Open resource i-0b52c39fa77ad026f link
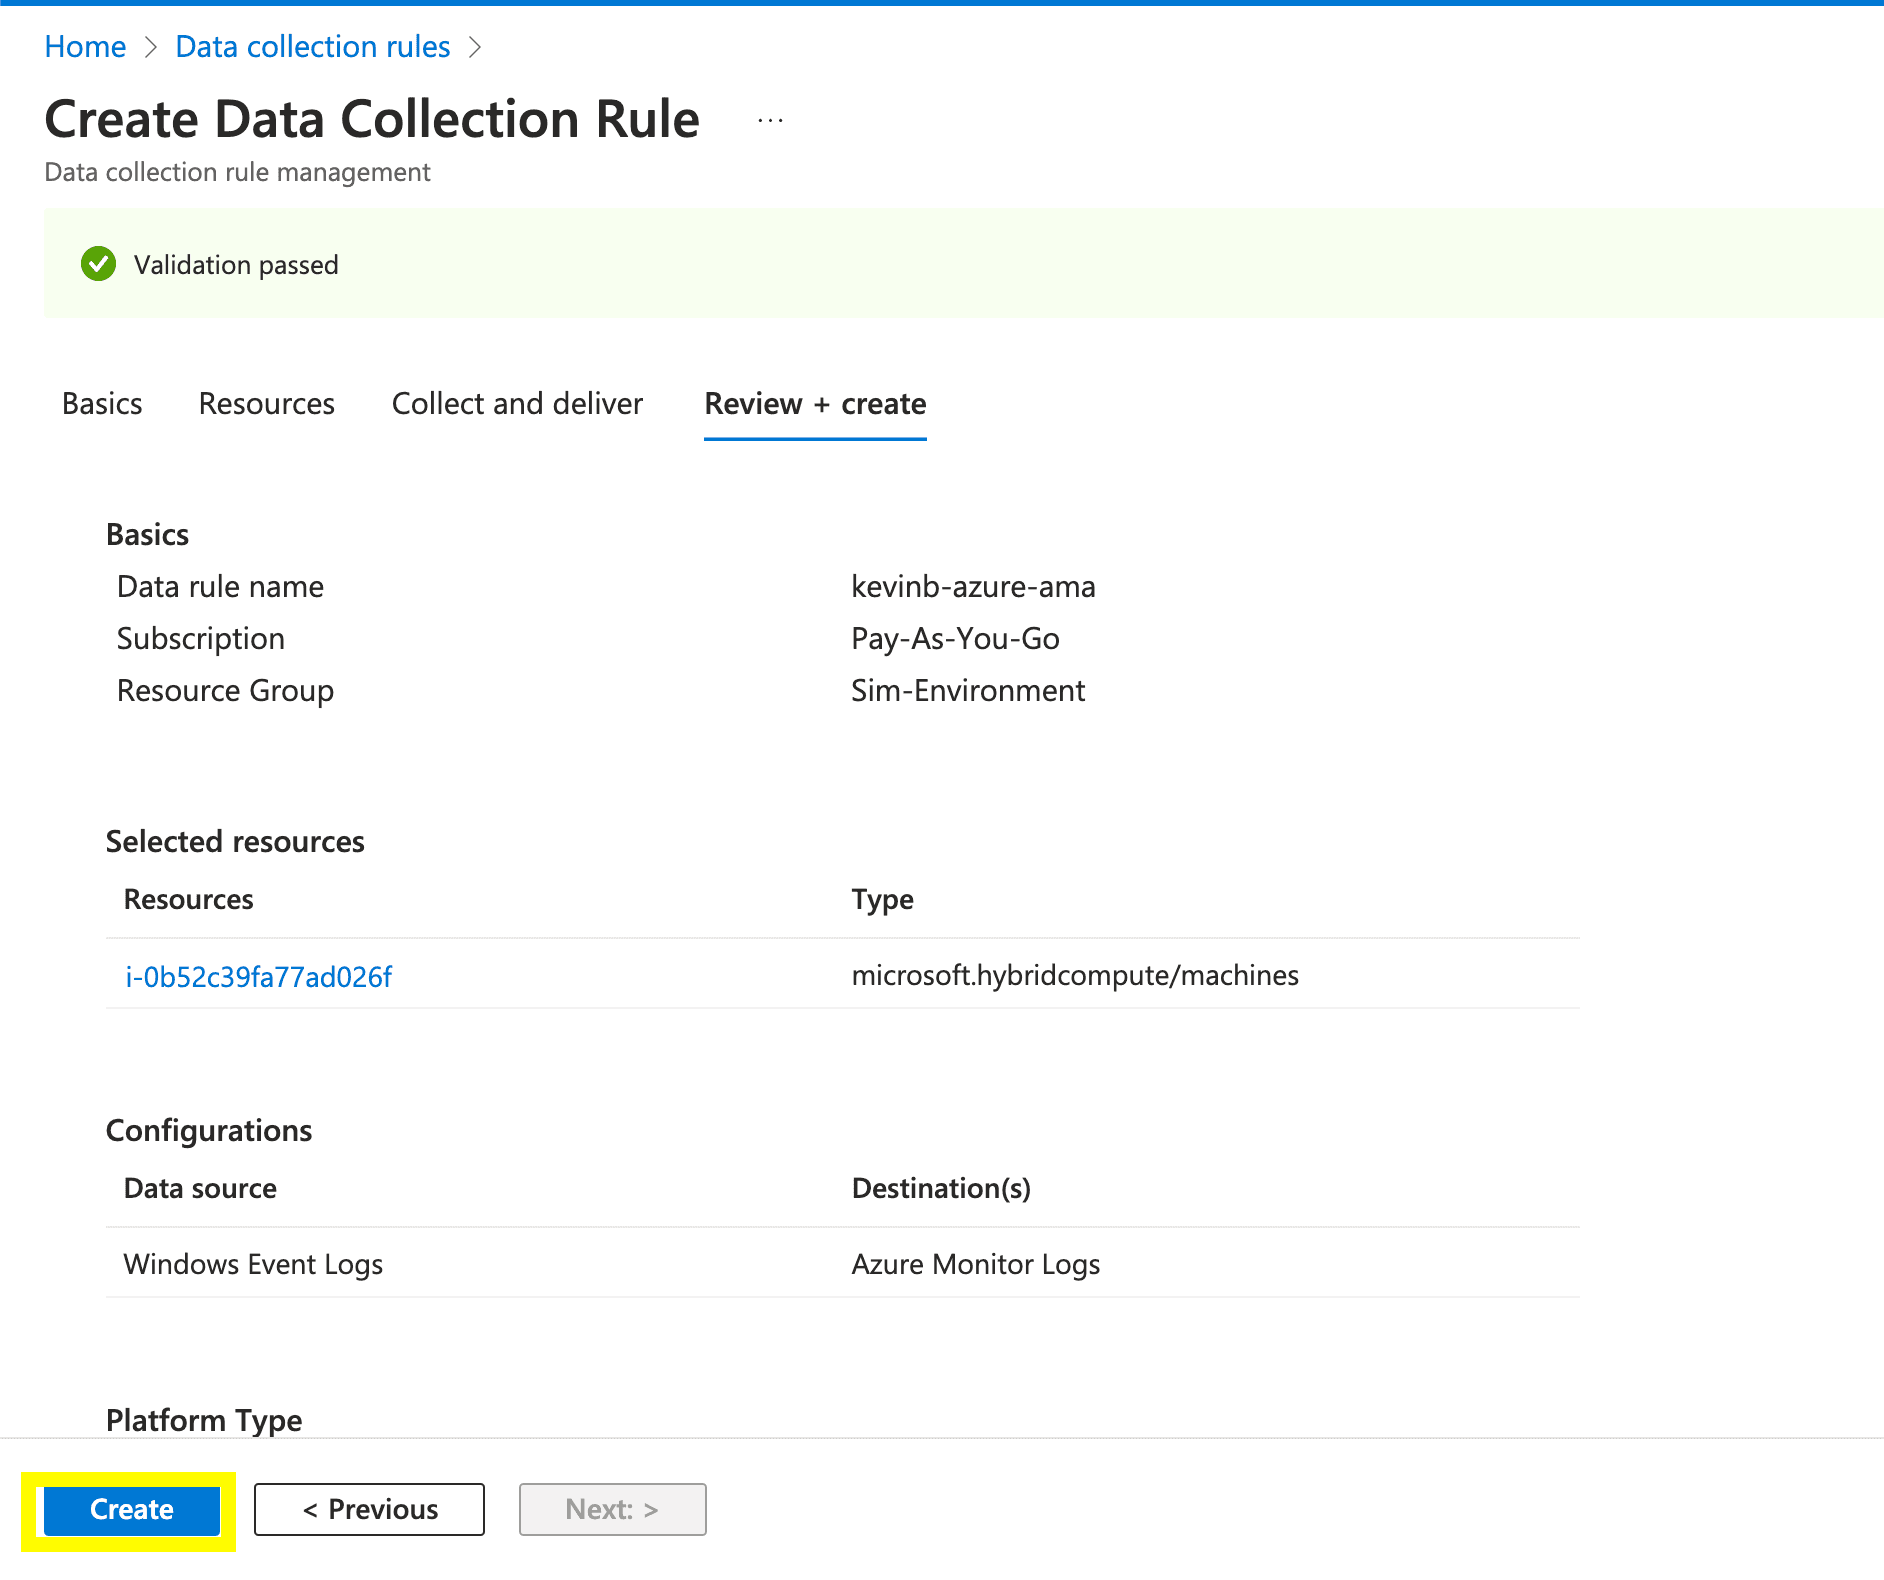The height and width of the screenshot is (1580, 1884). click(x=258, y=976)
